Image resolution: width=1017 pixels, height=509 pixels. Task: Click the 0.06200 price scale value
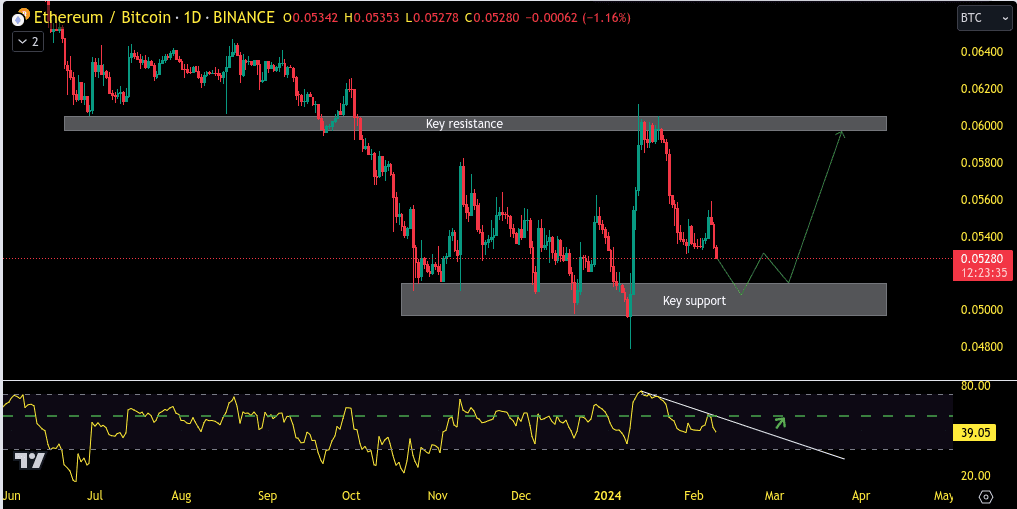pyautogui.click(x=981, y=88)
